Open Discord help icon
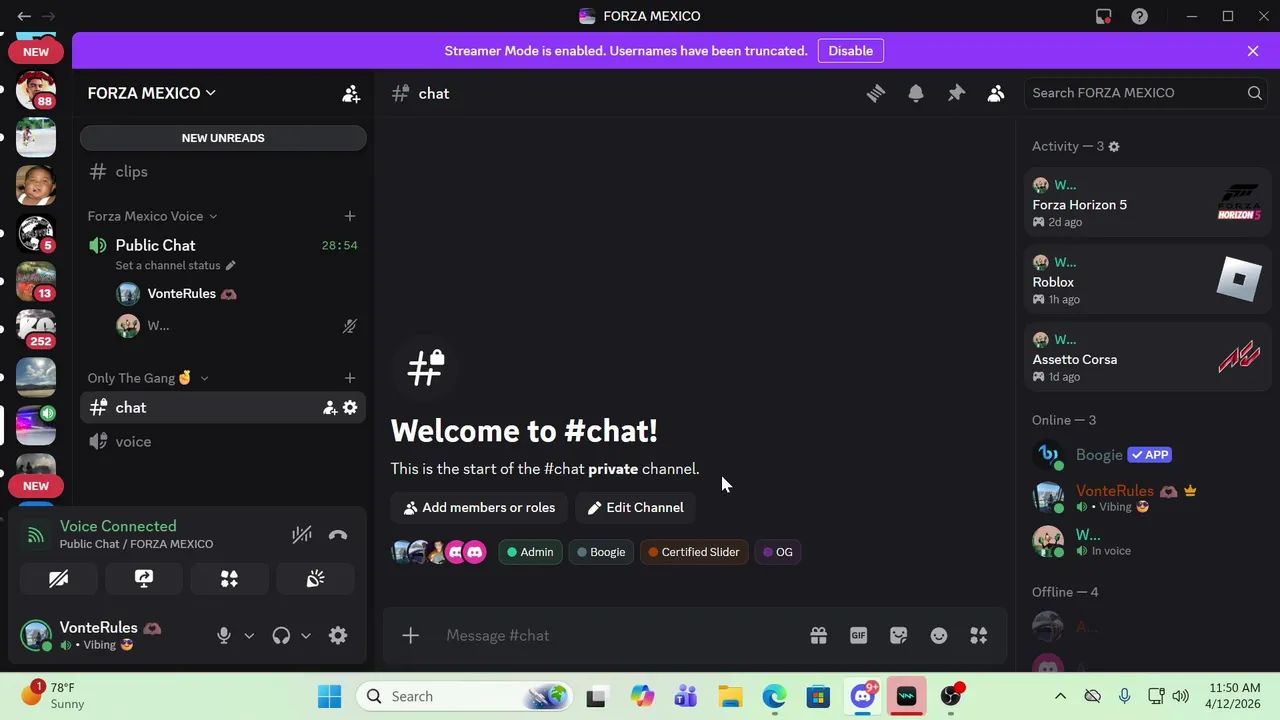This screenshot has height=720, width=1280. pyautogui.click(x=1139, y=16)
